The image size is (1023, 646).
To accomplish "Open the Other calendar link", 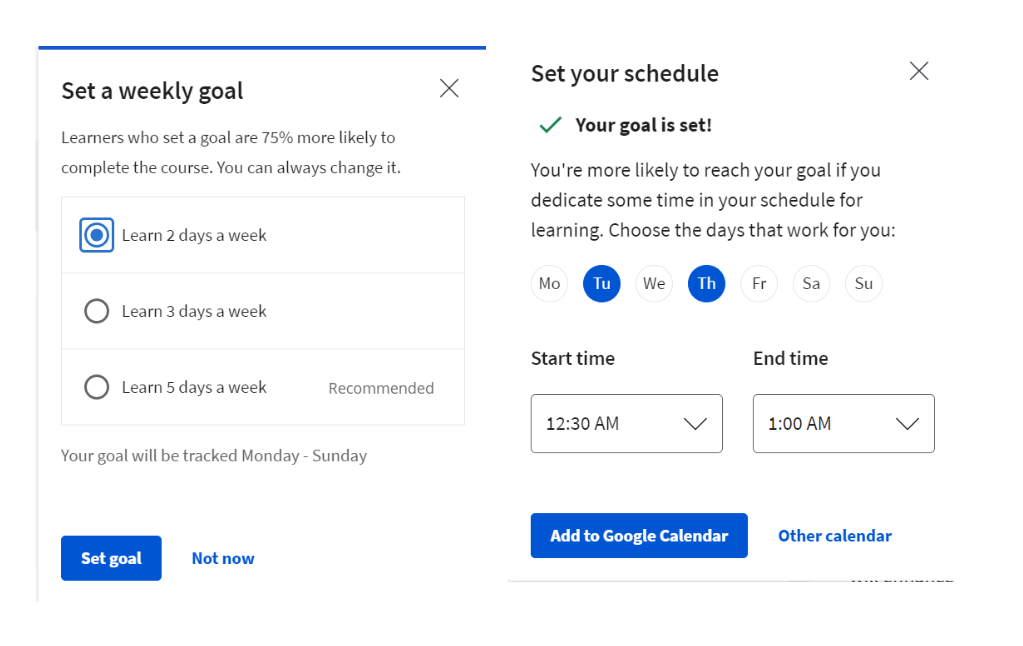I will (x=835, y=536).
